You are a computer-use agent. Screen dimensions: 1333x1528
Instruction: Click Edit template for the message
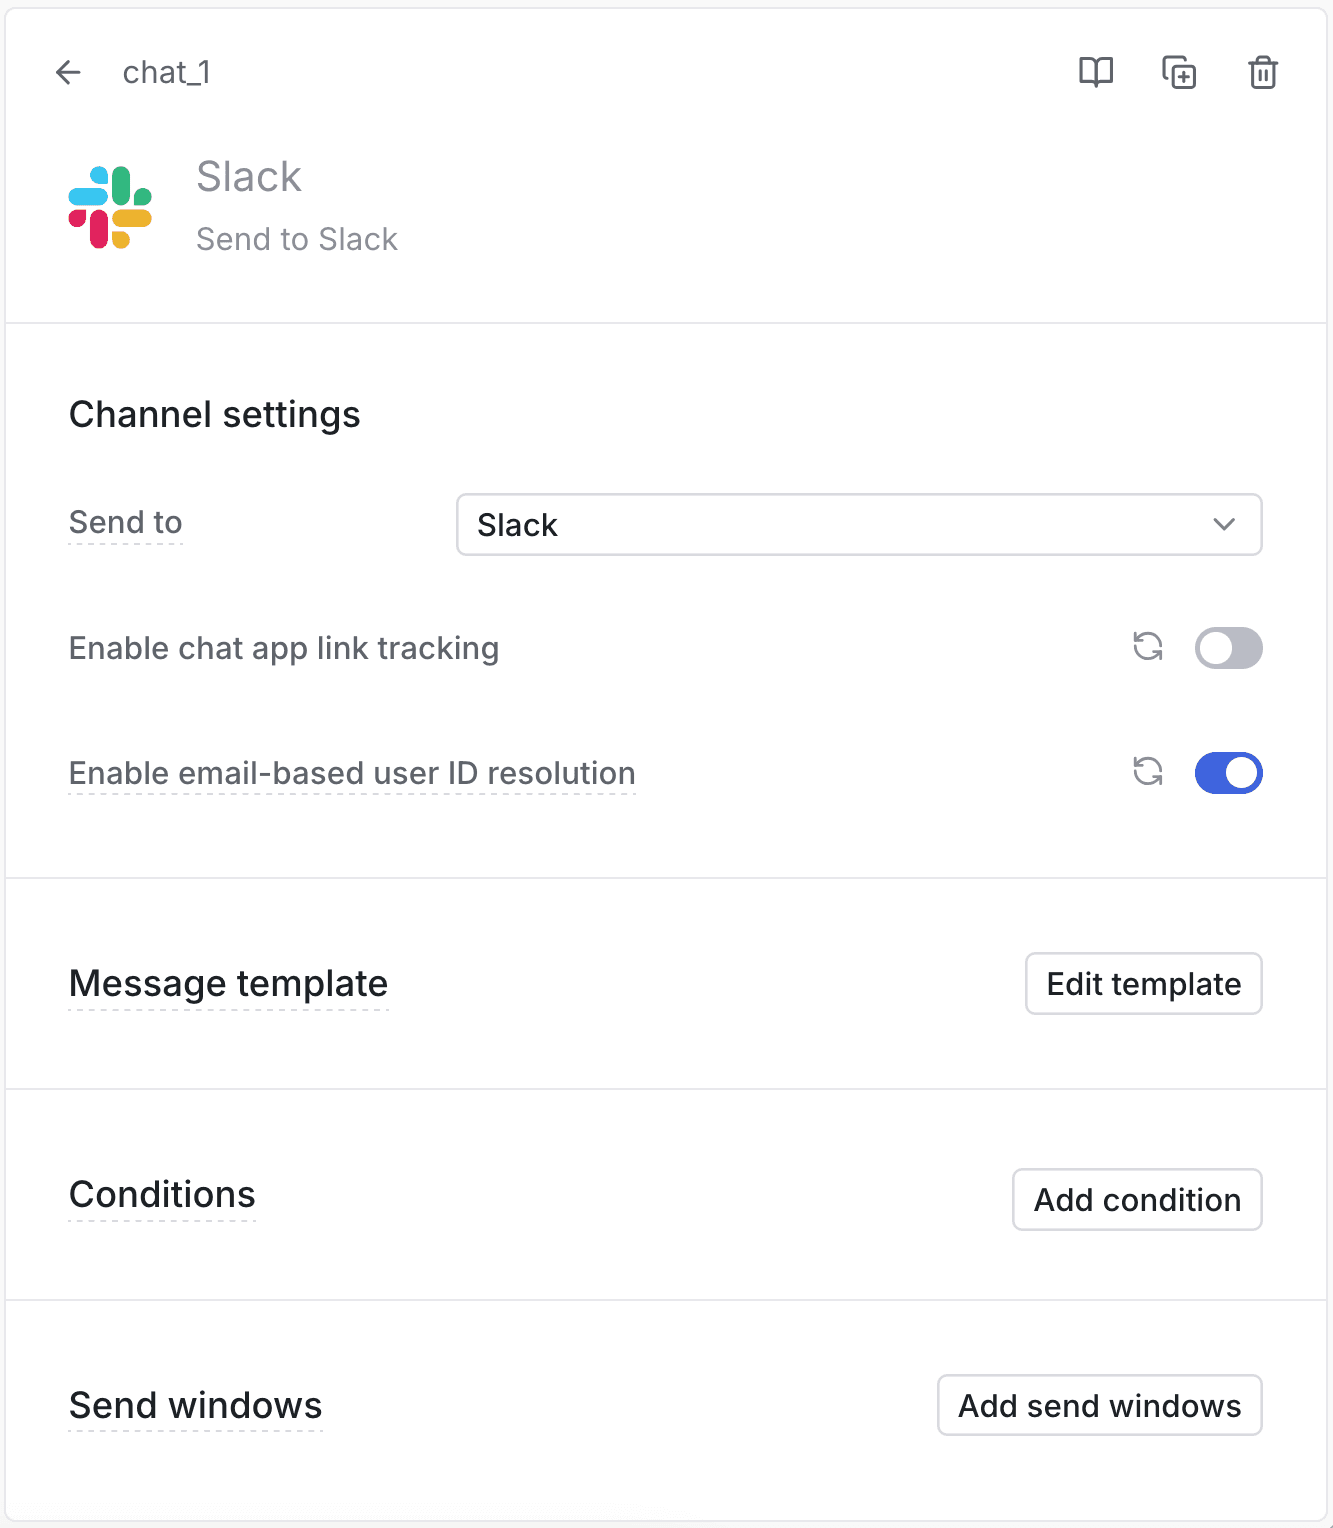click(x=1143, y=984)
